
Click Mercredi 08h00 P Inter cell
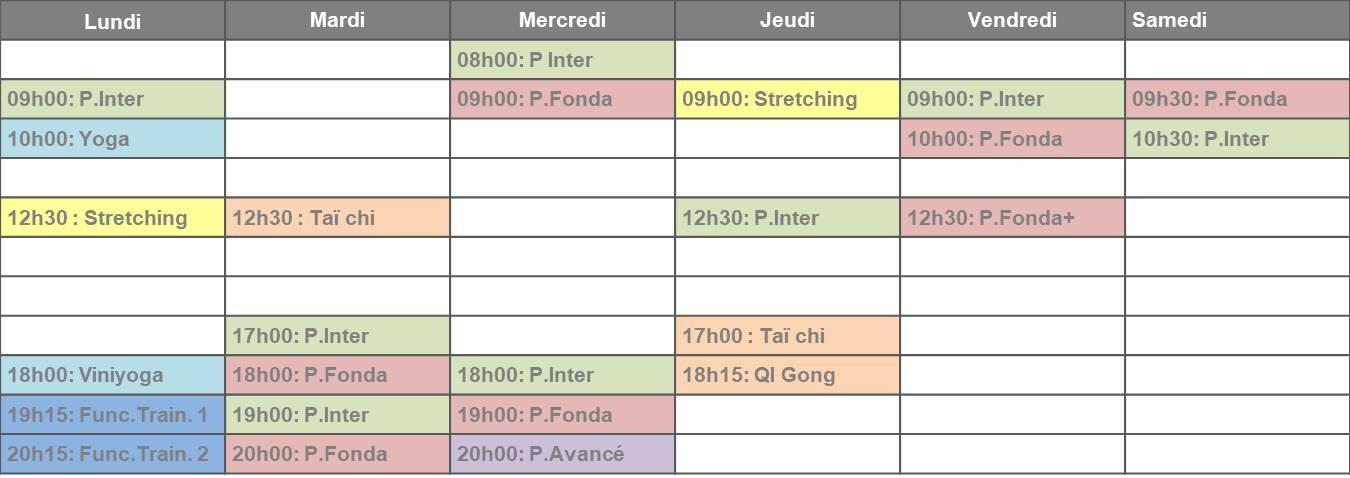click(x=563, y=60)
